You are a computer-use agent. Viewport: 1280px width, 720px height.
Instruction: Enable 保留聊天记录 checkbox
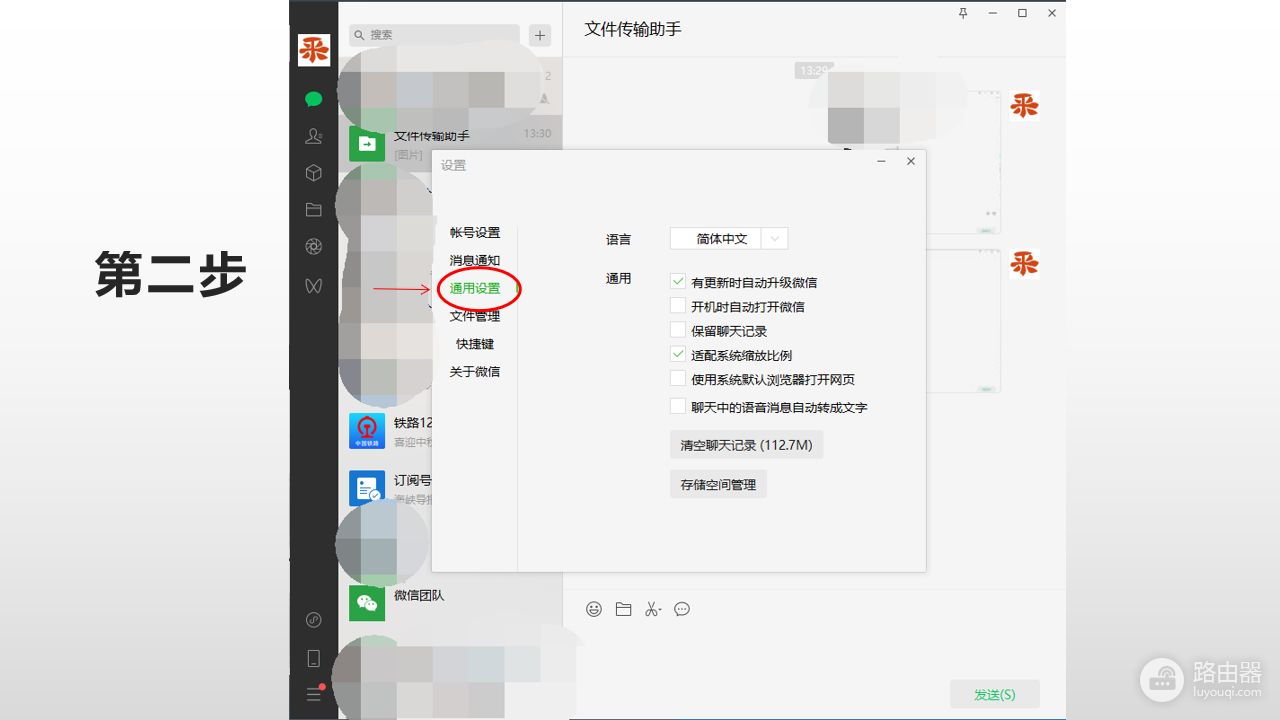(678, 330)
